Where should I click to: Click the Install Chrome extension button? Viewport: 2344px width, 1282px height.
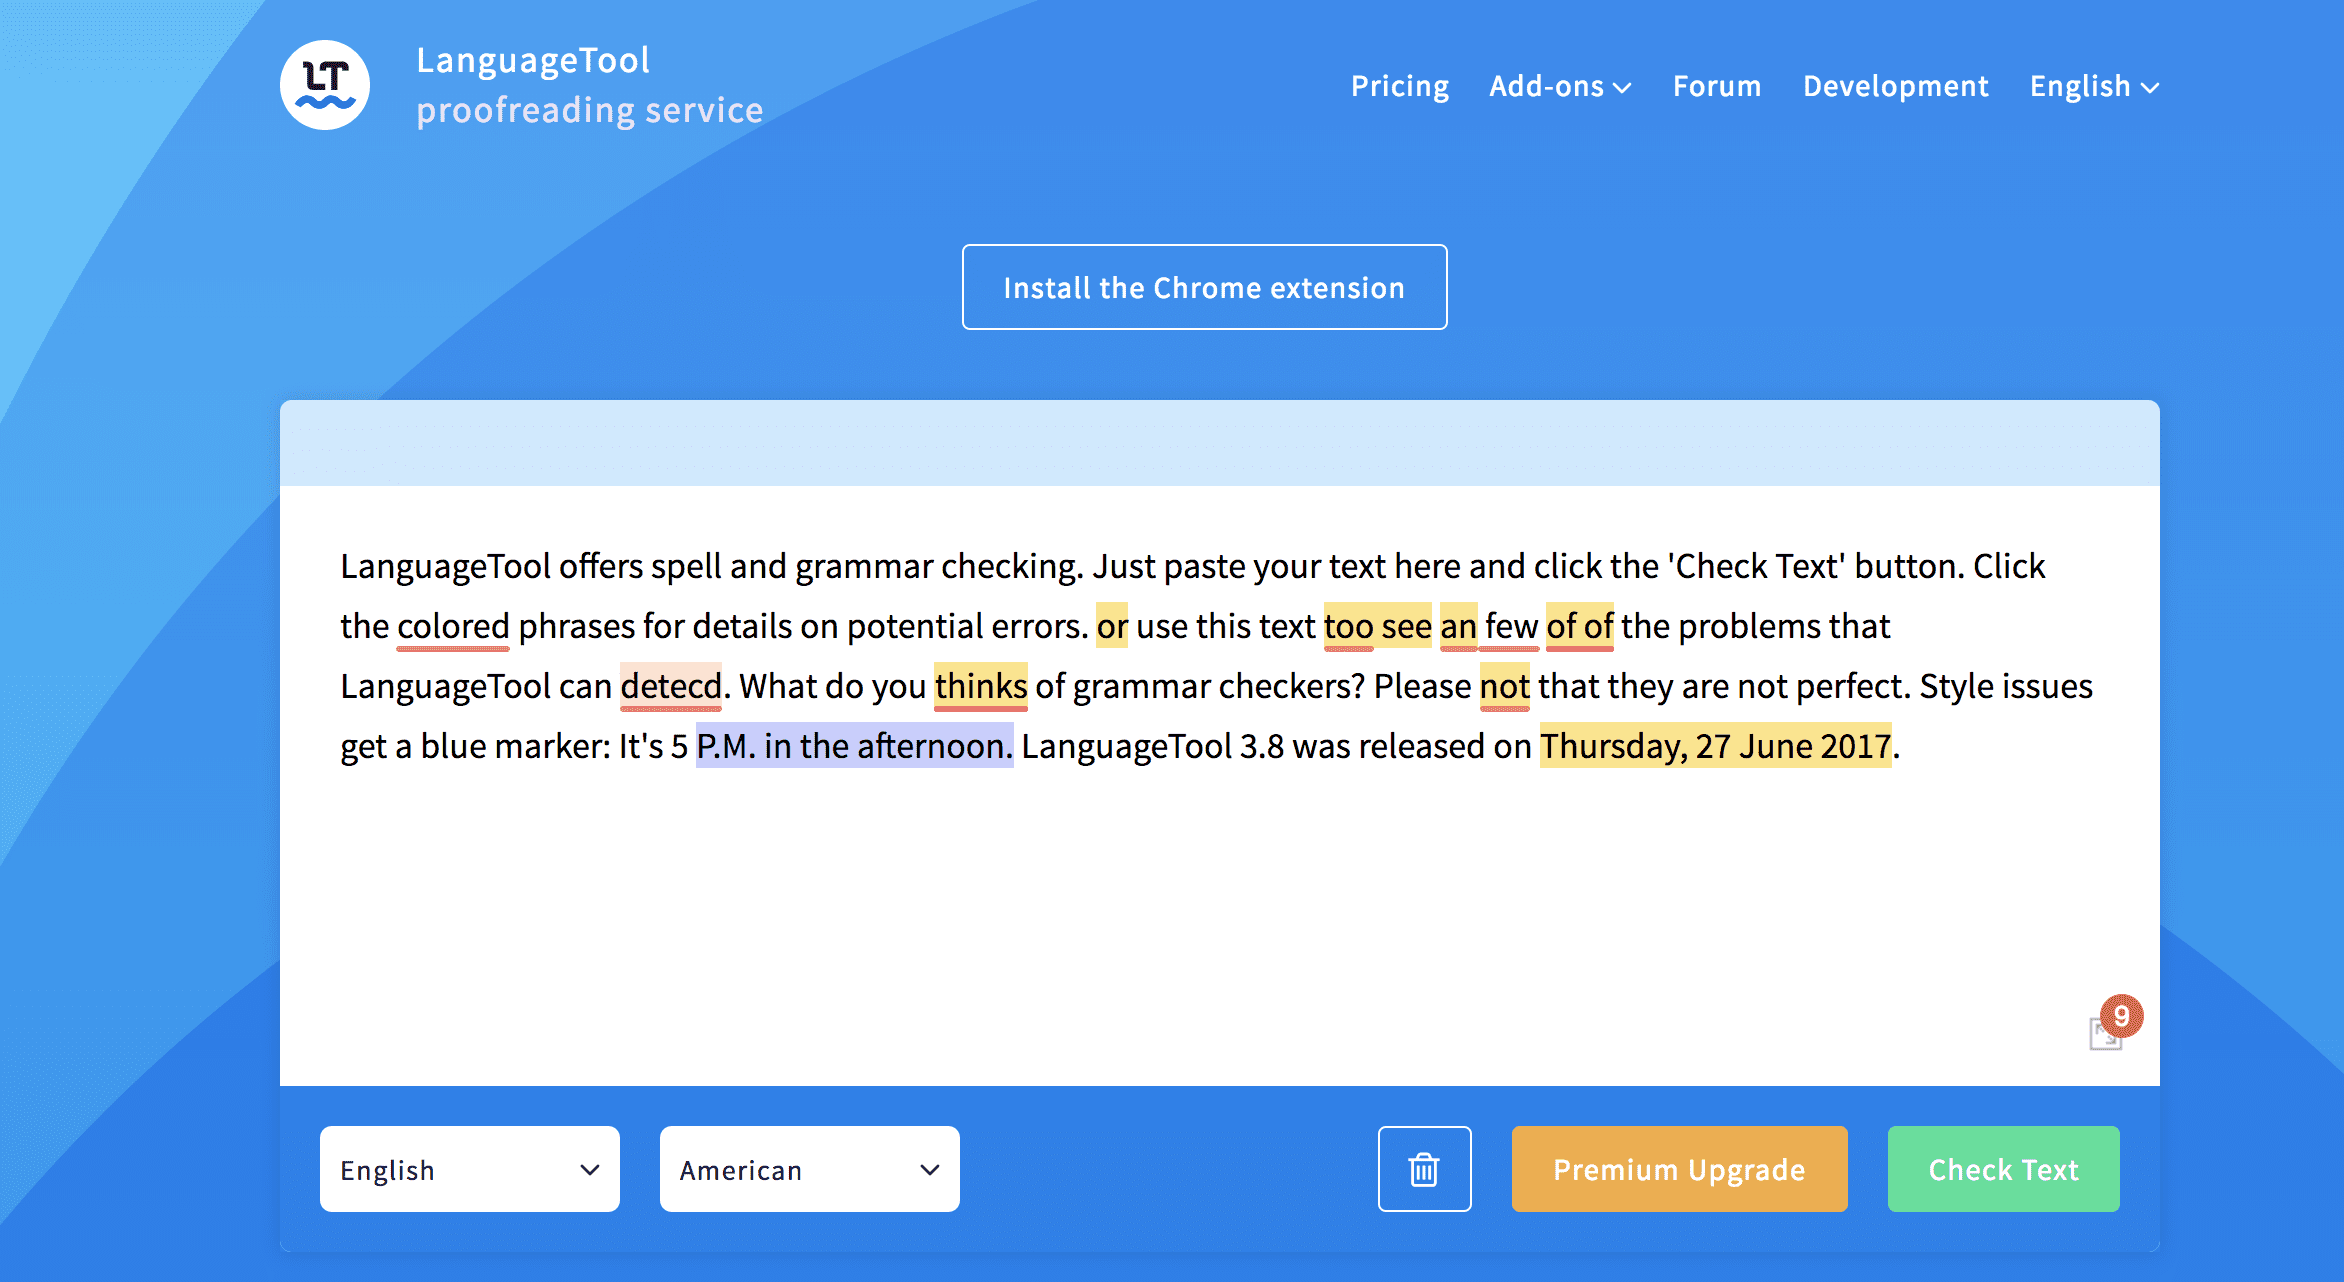tap(1204, 287)
